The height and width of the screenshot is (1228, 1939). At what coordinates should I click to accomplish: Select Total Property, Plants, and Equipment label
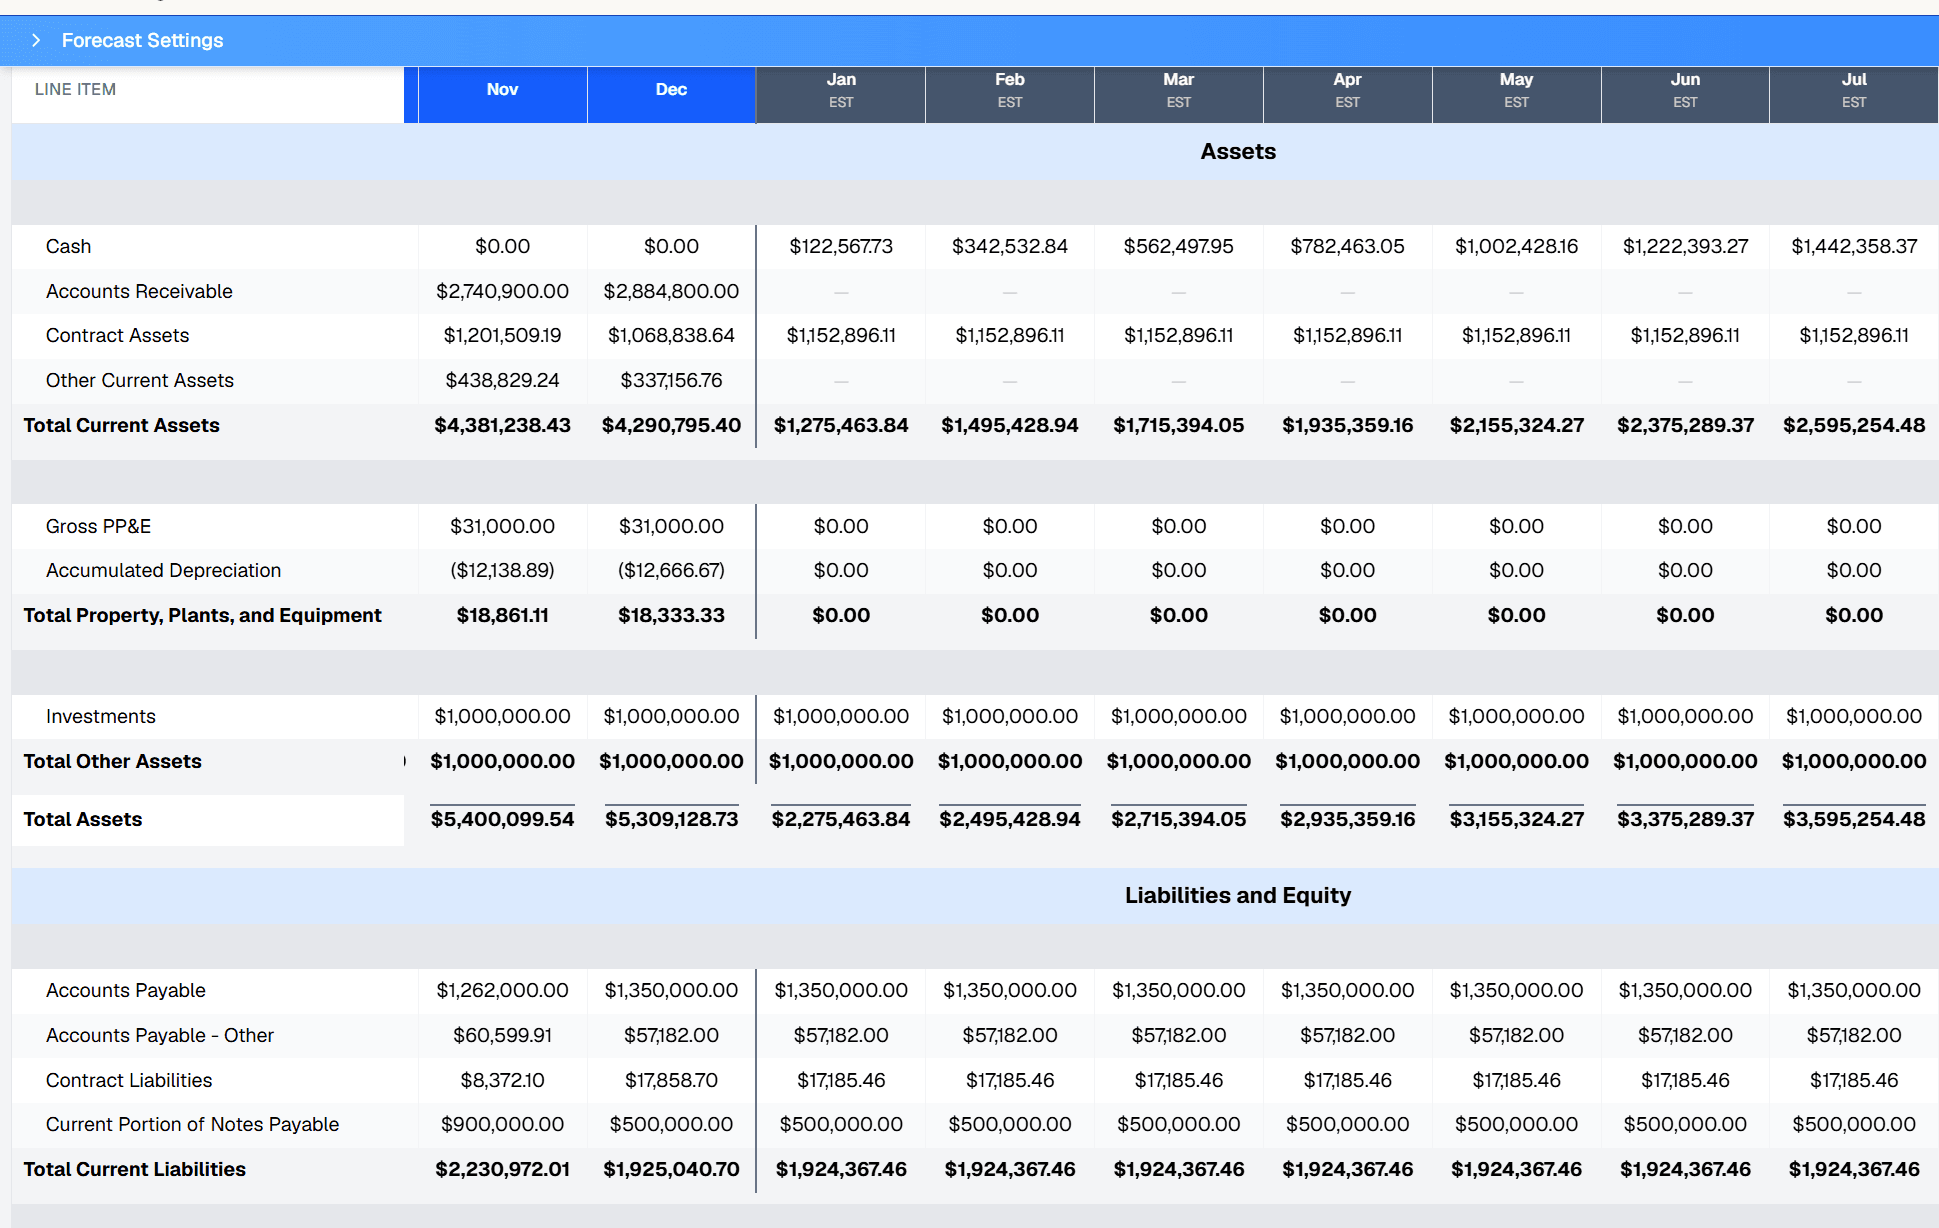click(x=202, y=615)
